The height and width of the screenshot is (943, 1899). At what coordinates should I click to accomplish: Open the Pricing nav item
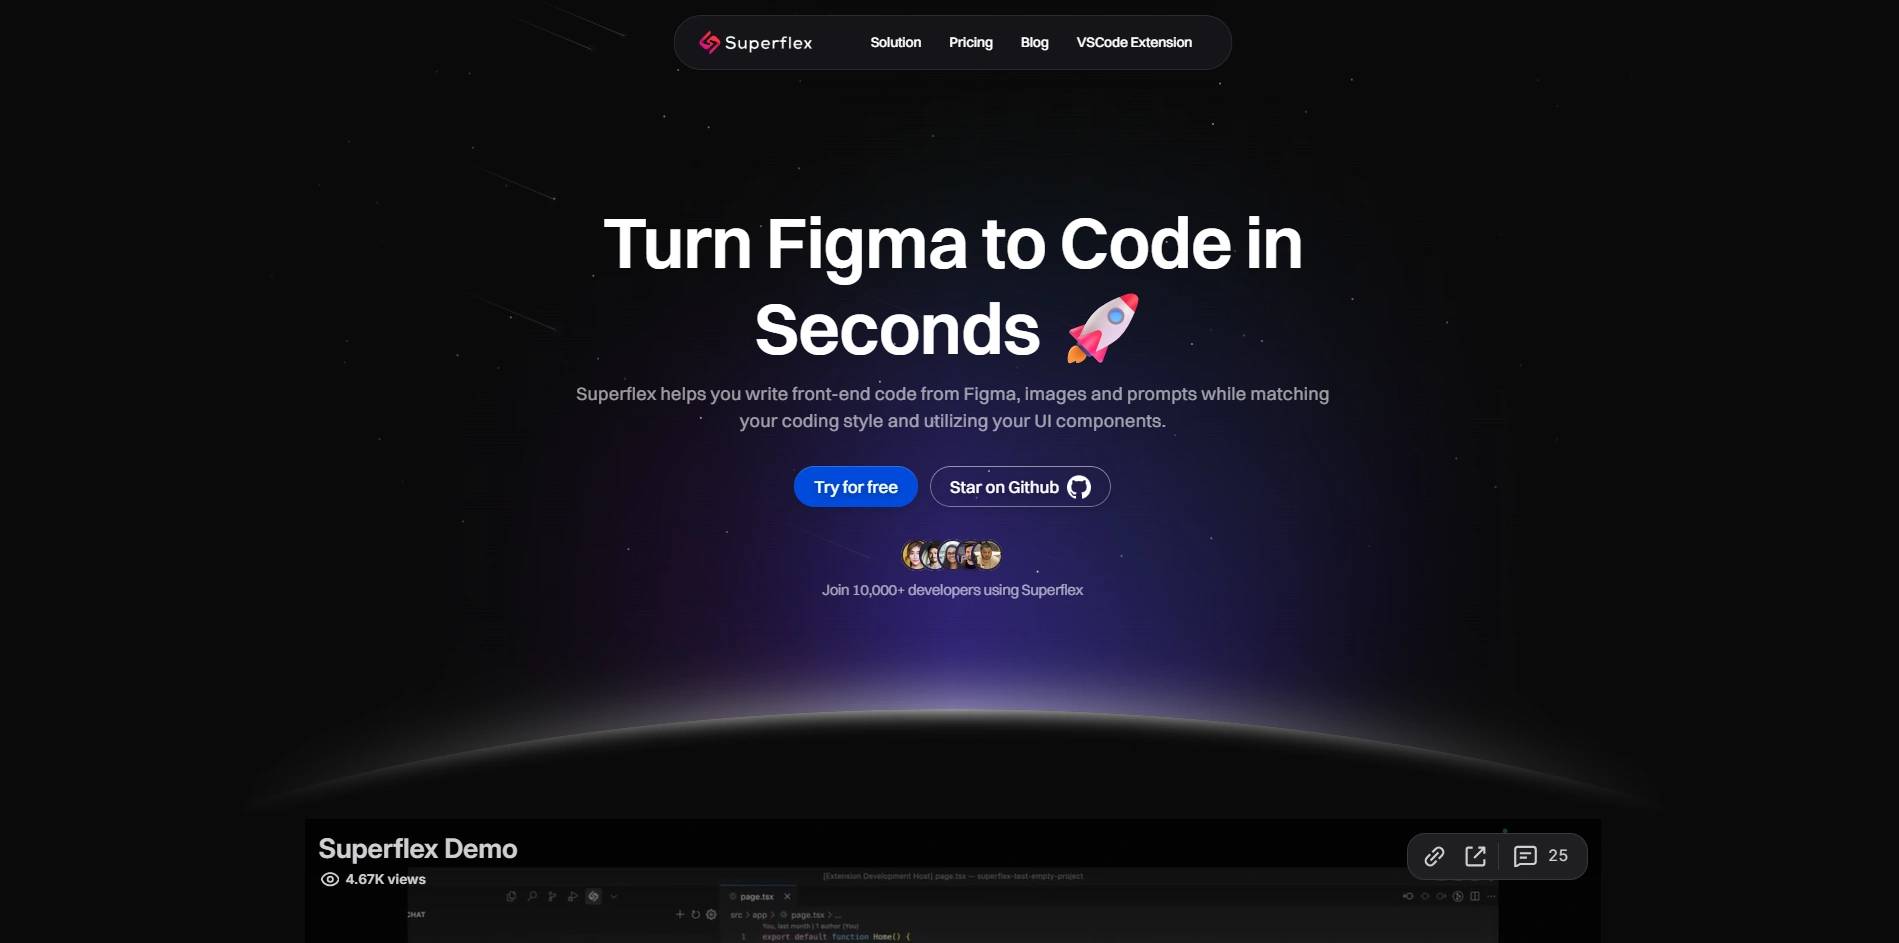coord(970,42)
